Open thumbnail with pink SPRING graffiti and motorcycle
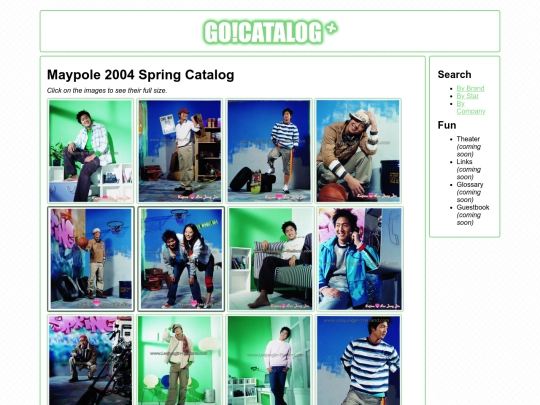 pos(91,360)
